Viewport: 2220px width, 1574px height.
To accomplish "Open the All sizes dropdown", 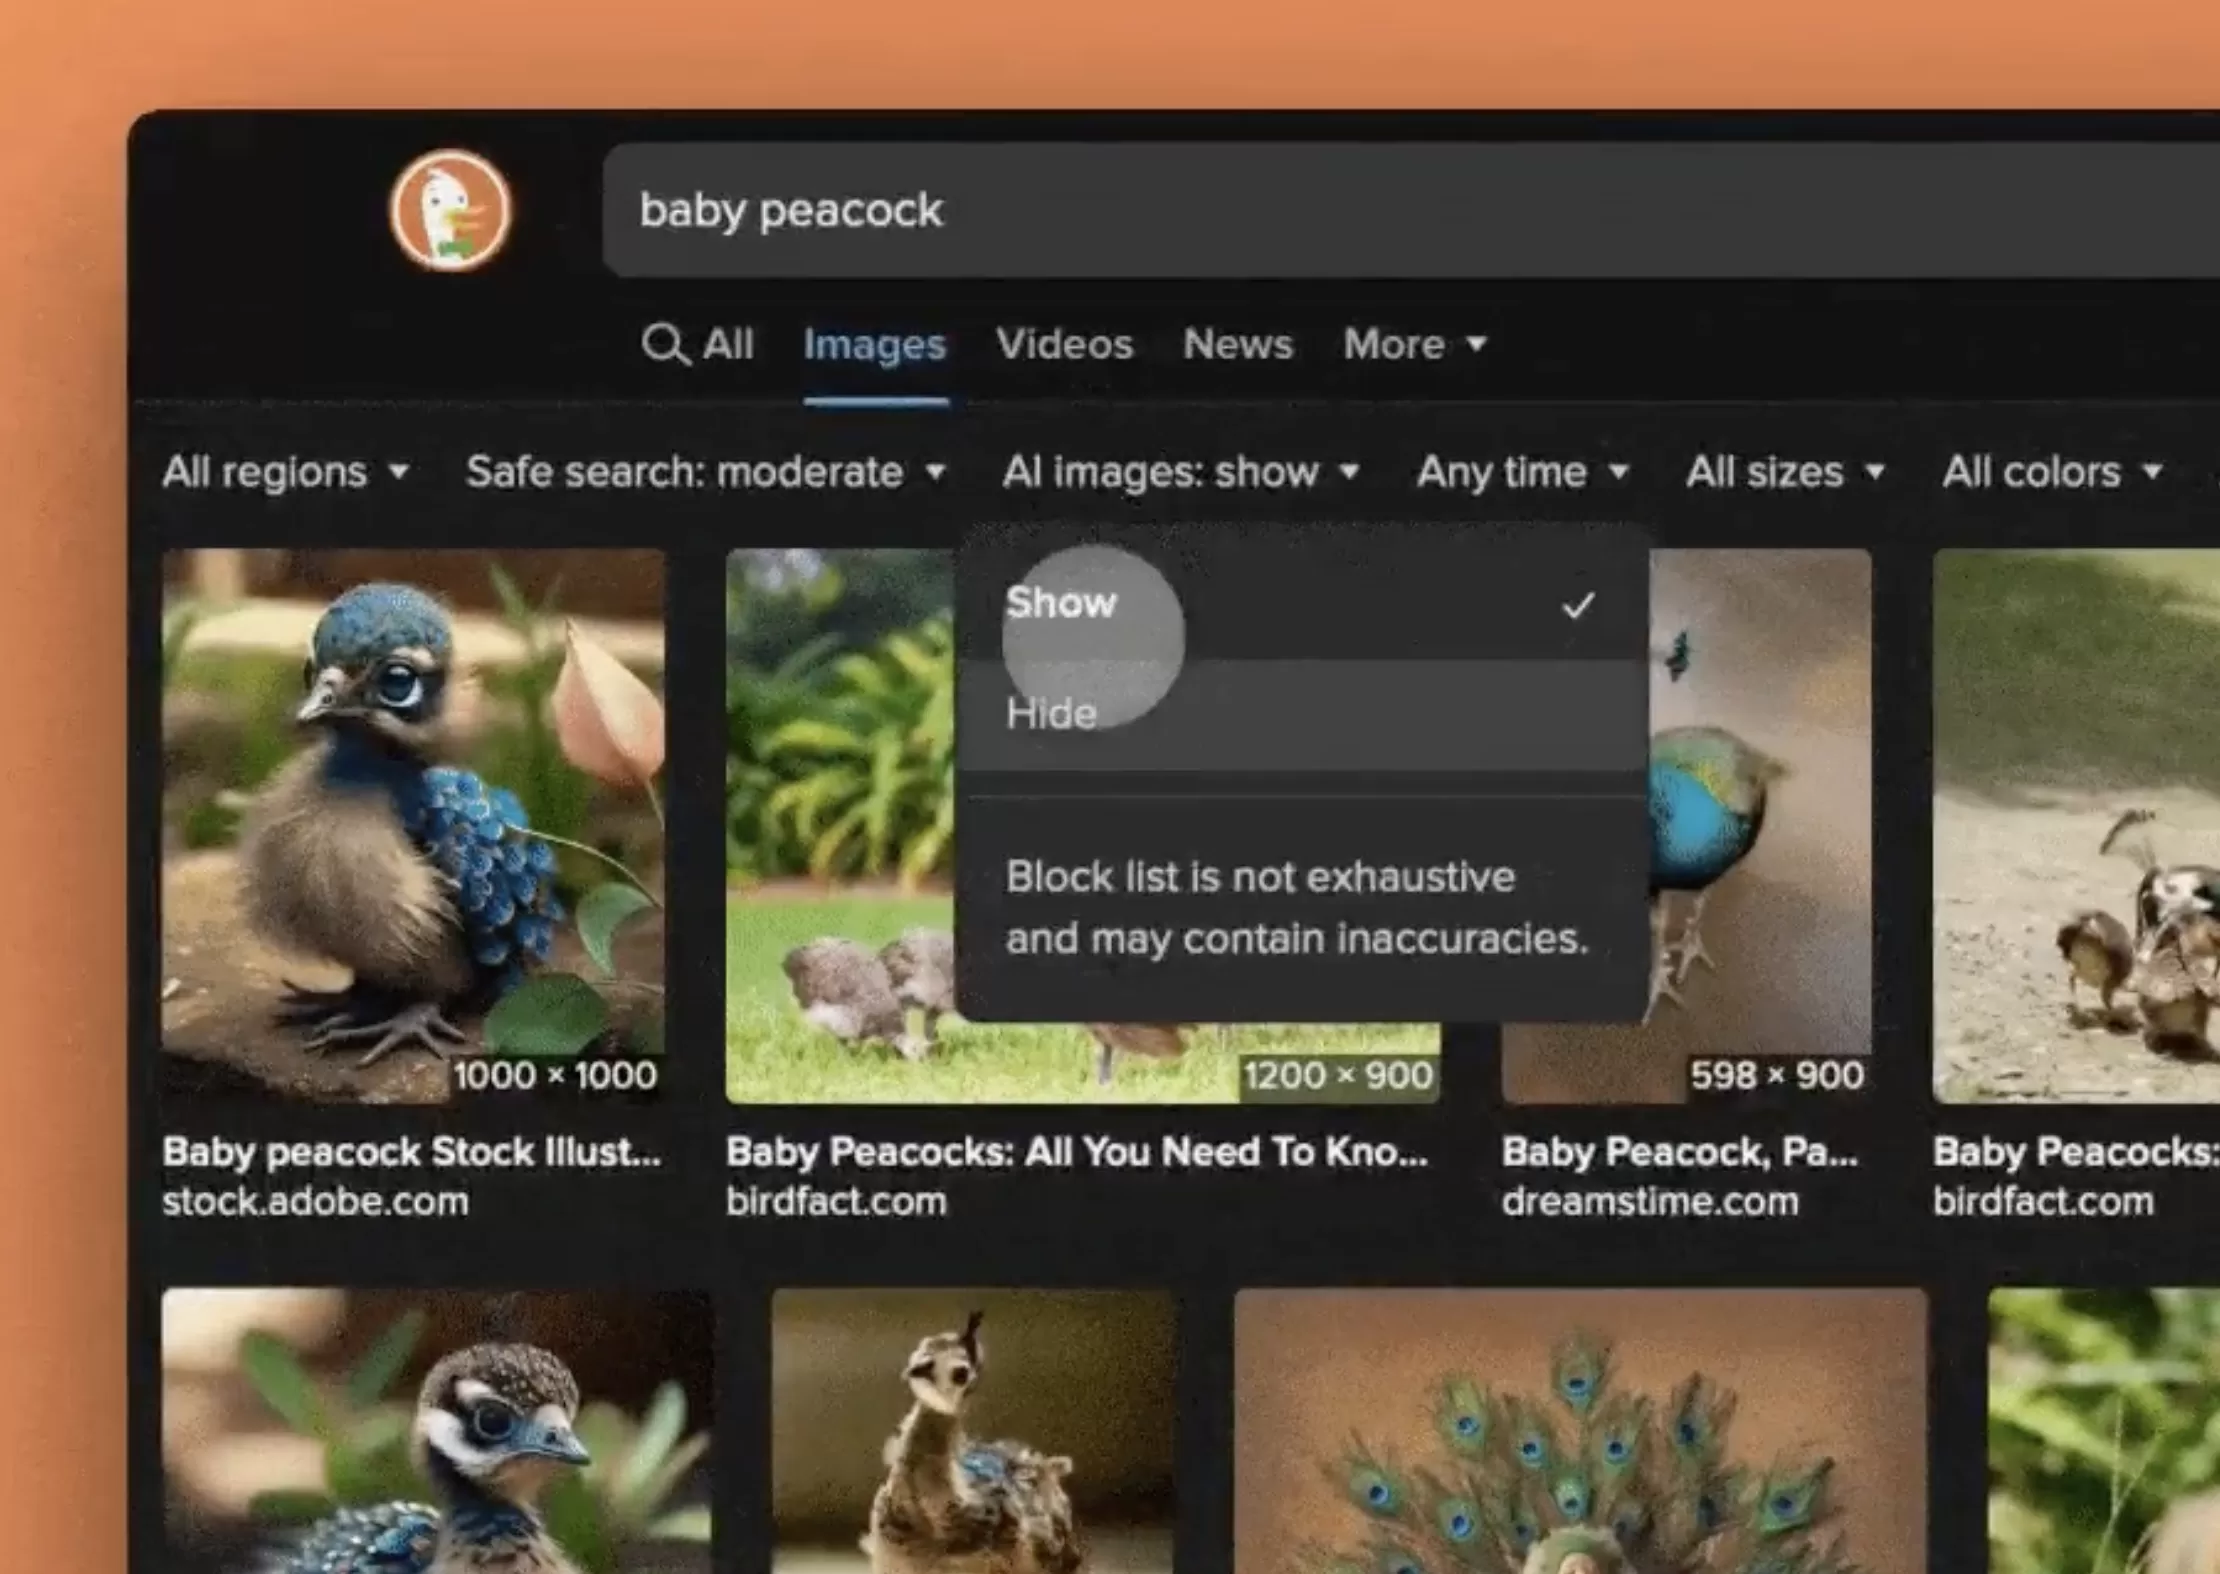I will 1785,471.
